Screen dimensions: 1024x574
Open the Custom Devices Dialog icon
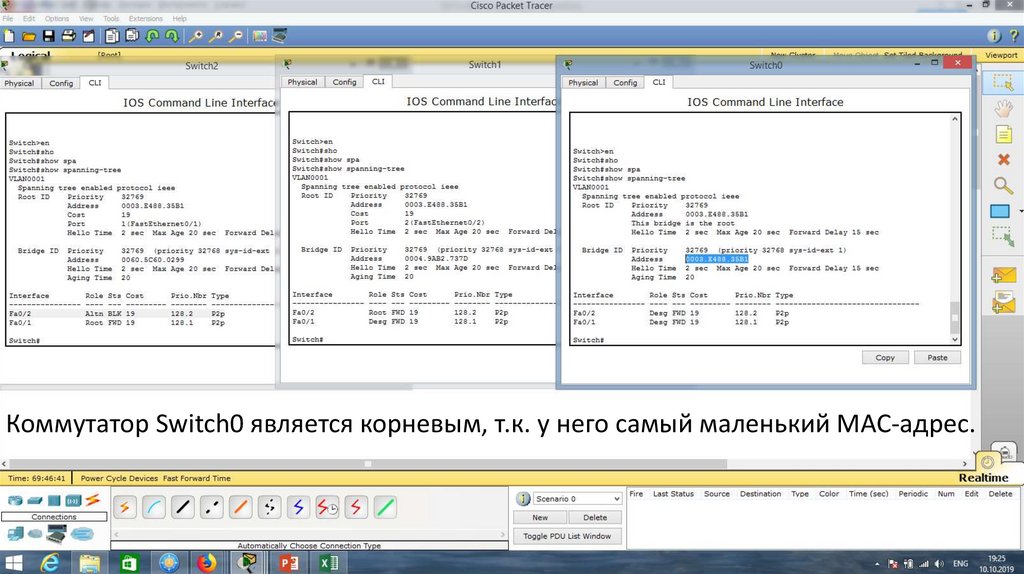pyautogui.click(x=280, y=35)
